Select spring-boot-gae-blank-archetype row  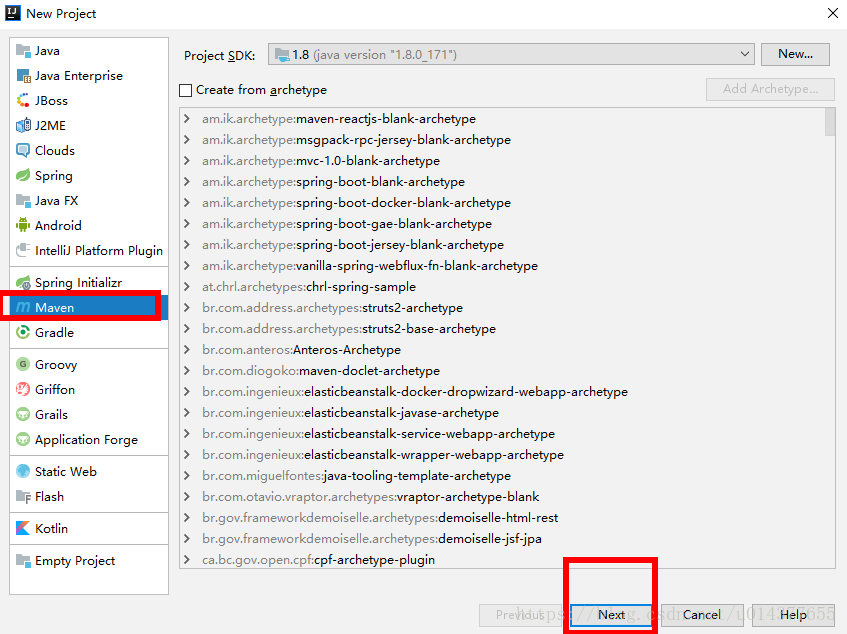pos(502,224)
